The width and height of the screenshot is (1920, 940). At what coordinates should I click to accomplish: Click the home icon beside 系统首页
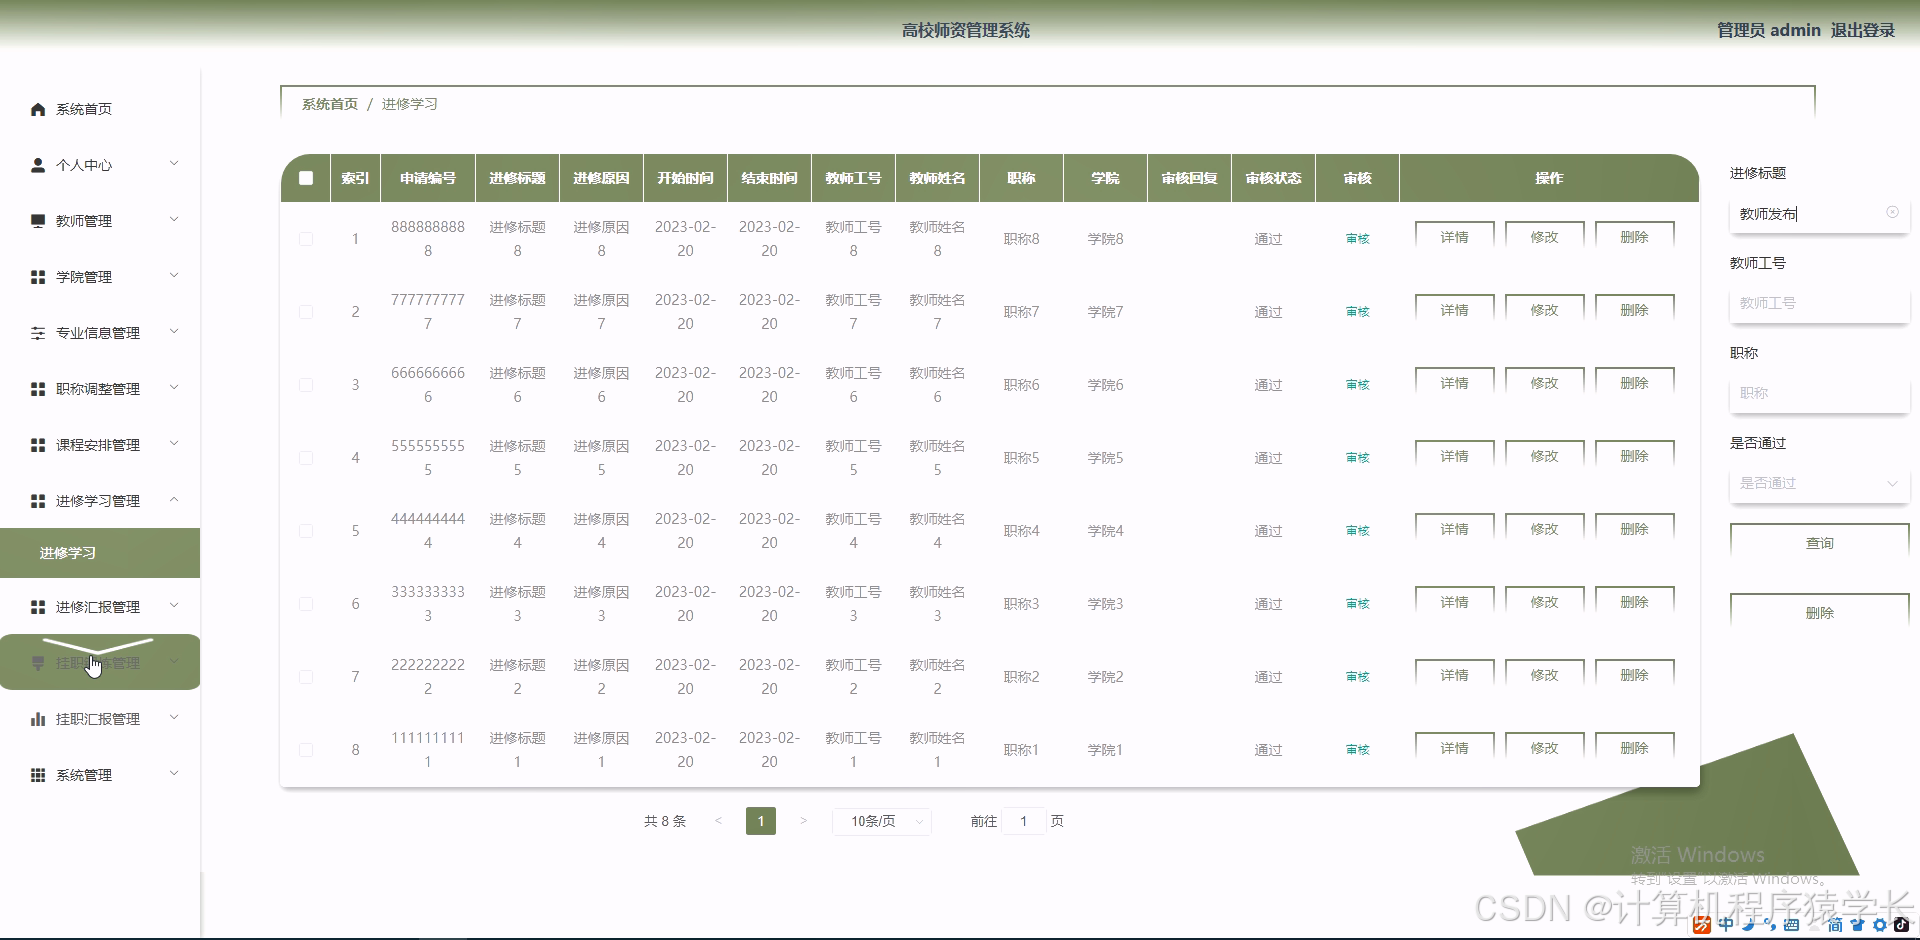coord(38,109)
